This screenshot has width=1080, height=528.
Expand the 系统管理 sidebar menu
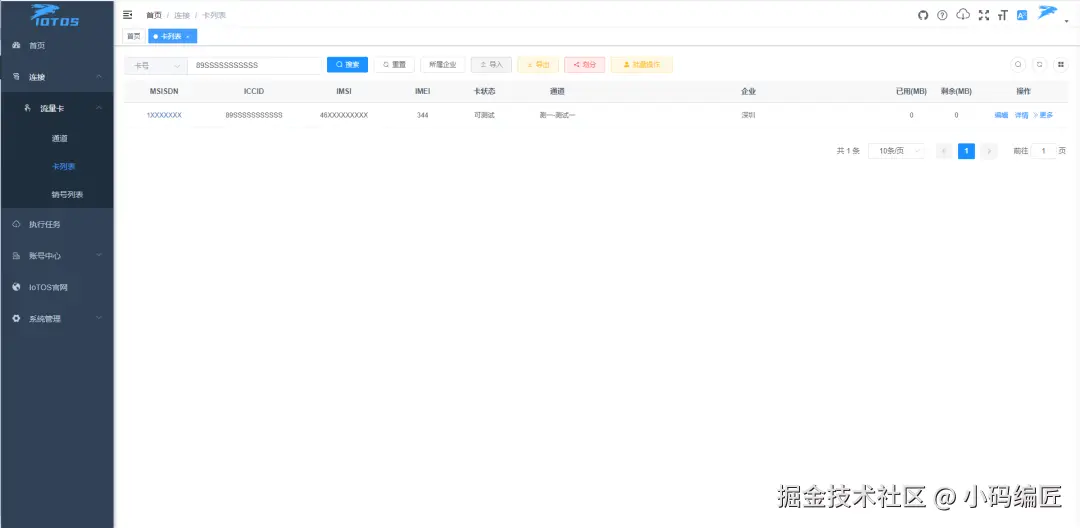tap(56, 319)
